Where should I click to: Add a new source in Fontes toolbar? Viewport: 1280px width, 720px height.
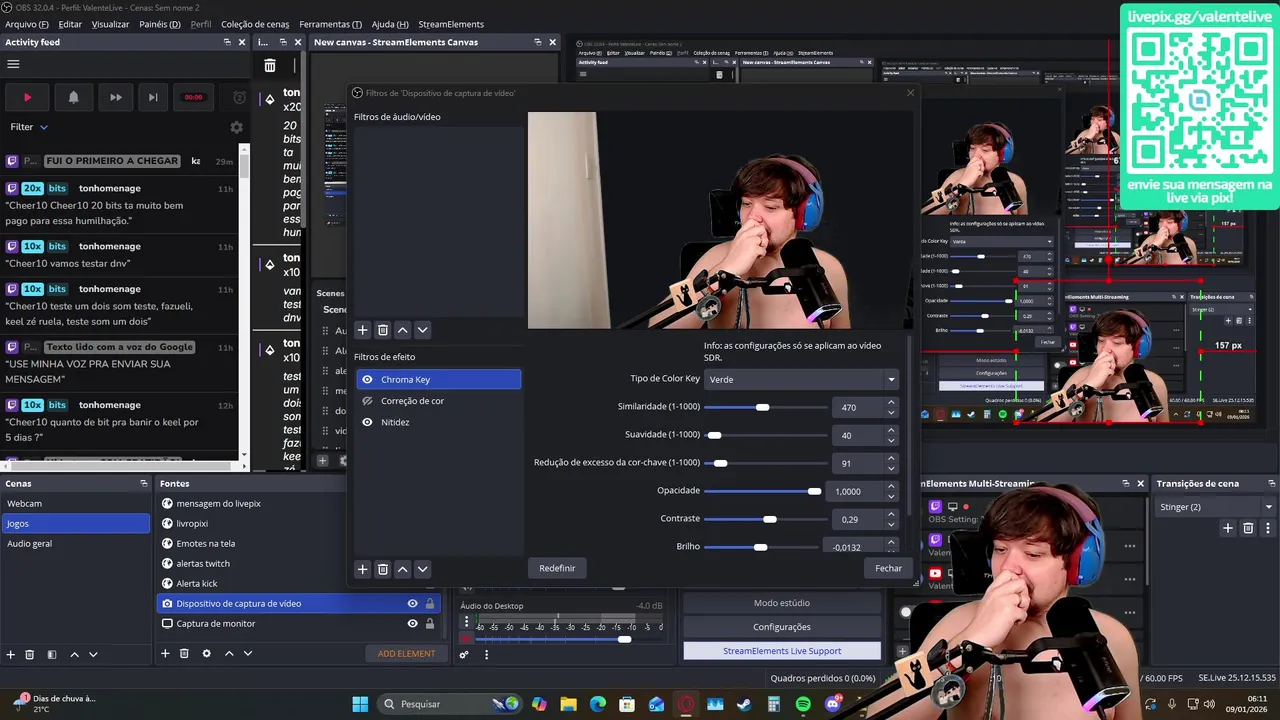pos(165,654)
